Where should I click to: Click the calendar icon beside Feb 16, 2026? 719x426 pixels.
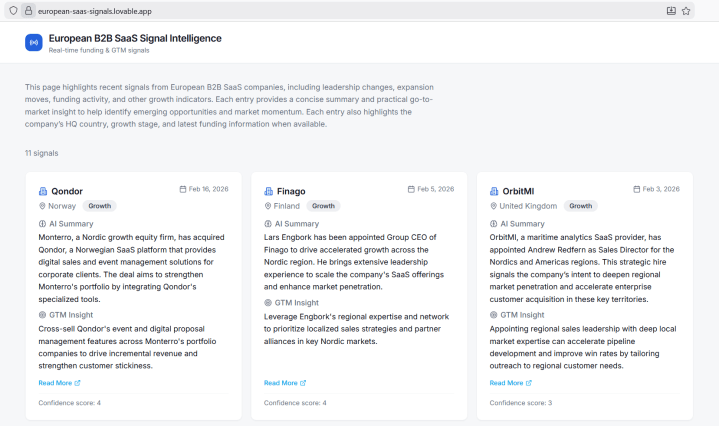click(182, 188)
